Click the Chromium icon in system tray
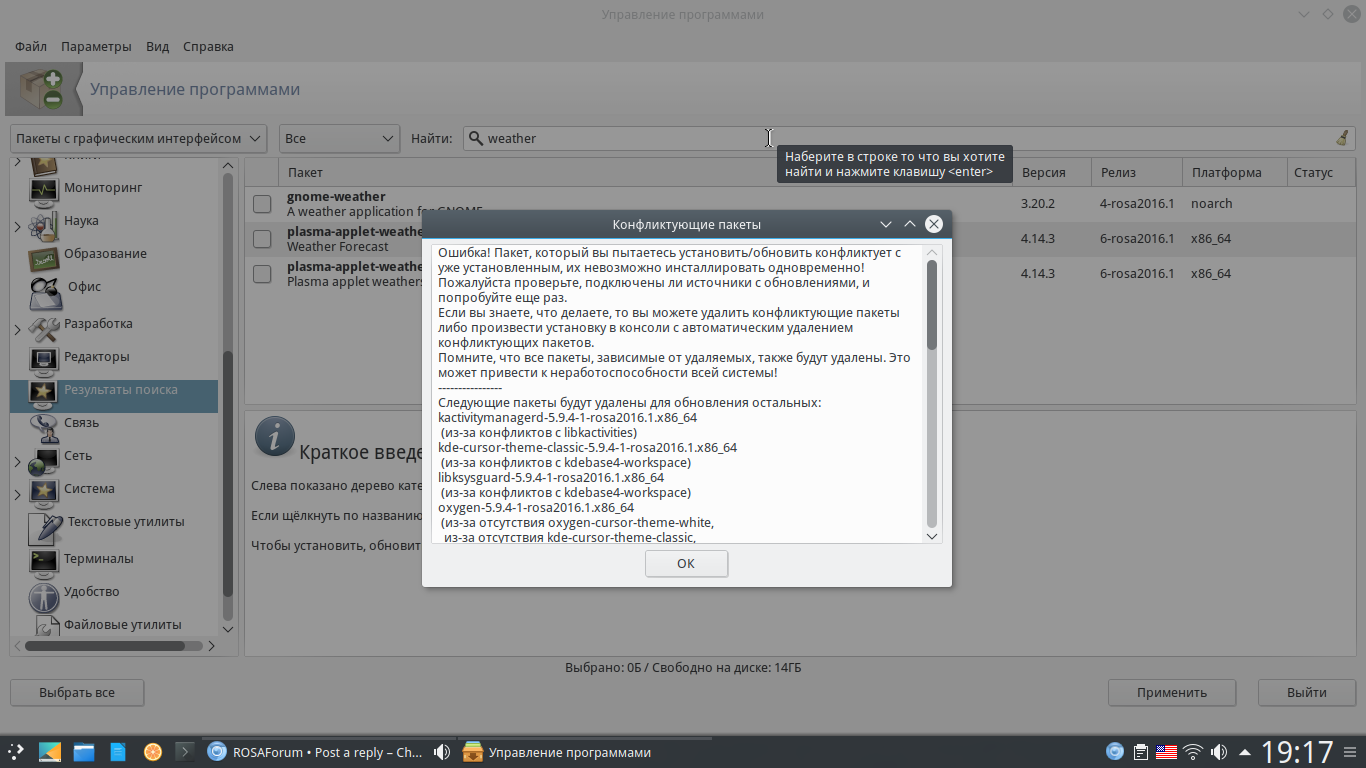Screen dimensions: 1366x768 (1115, 752)
